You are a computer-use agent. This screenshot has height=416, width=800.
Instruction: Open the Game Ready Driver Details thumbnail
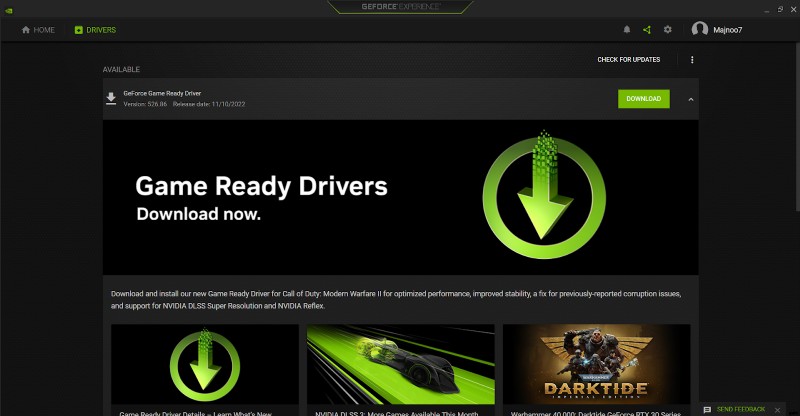205,364
